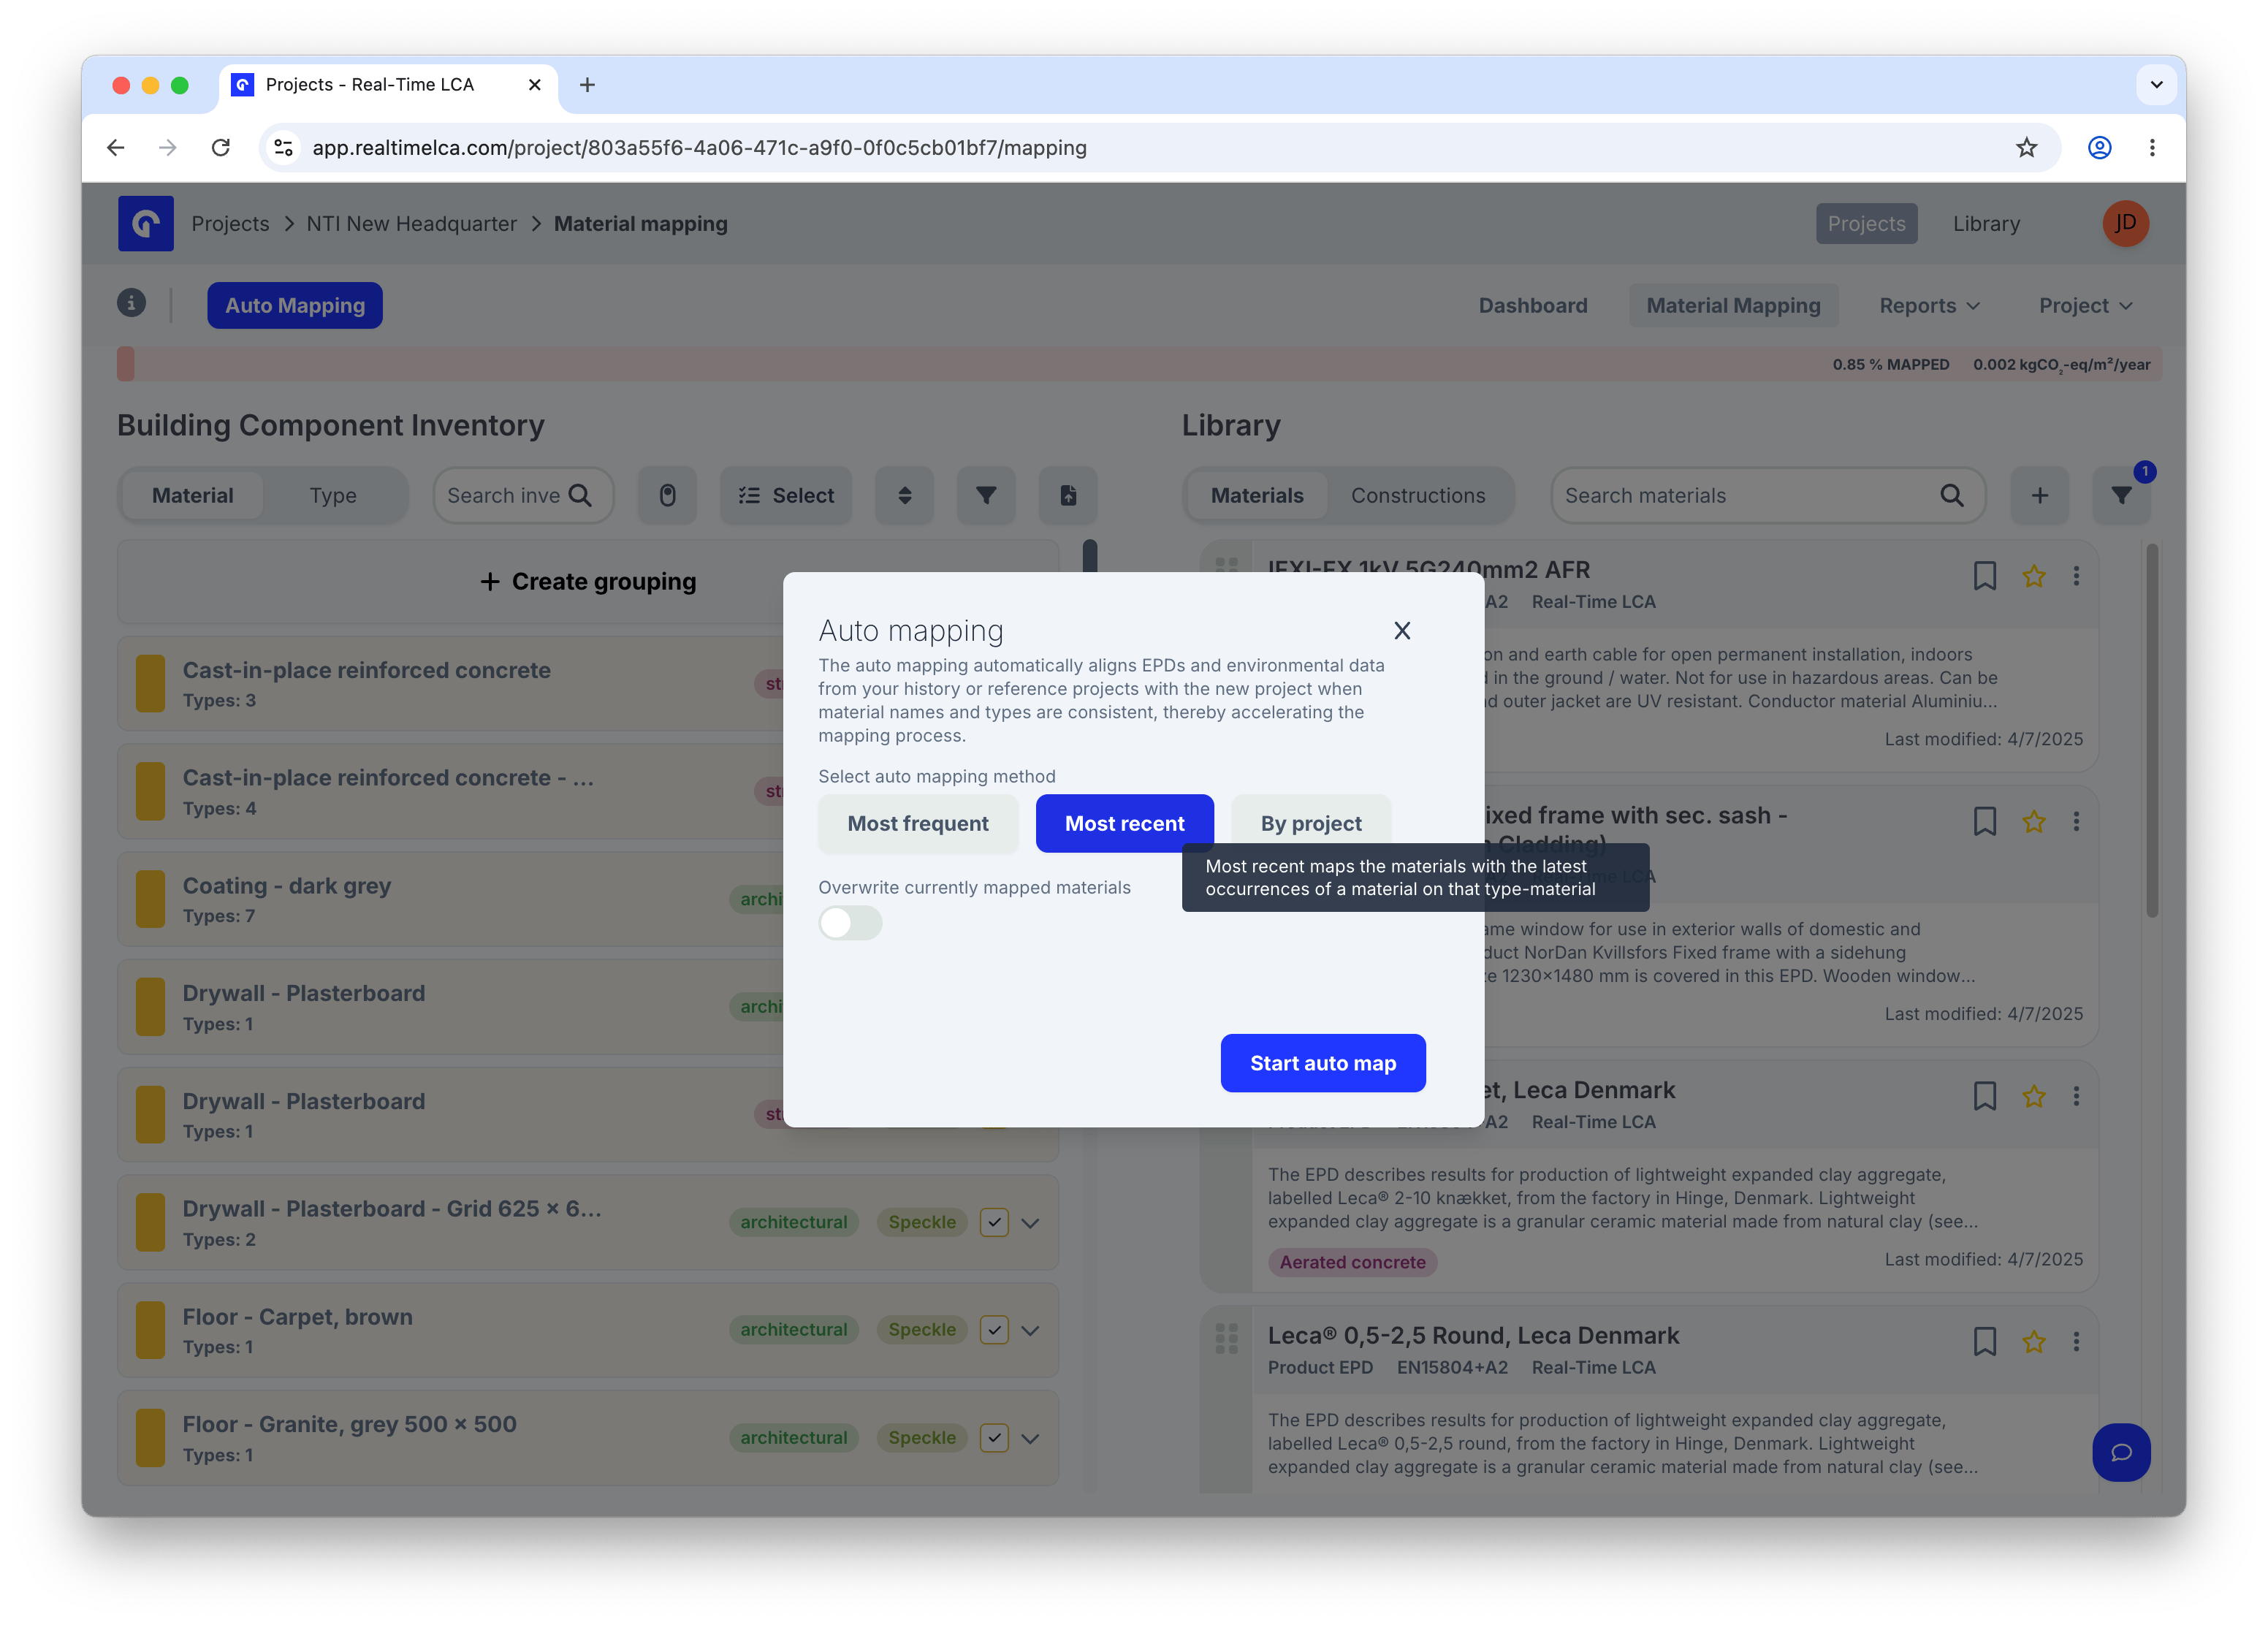Image resolution: width=2268 pixels, height=1625 pixels.
Task: Bookmark the fixed frame with sec. sash material
Action: click(x=1984, y=821)
